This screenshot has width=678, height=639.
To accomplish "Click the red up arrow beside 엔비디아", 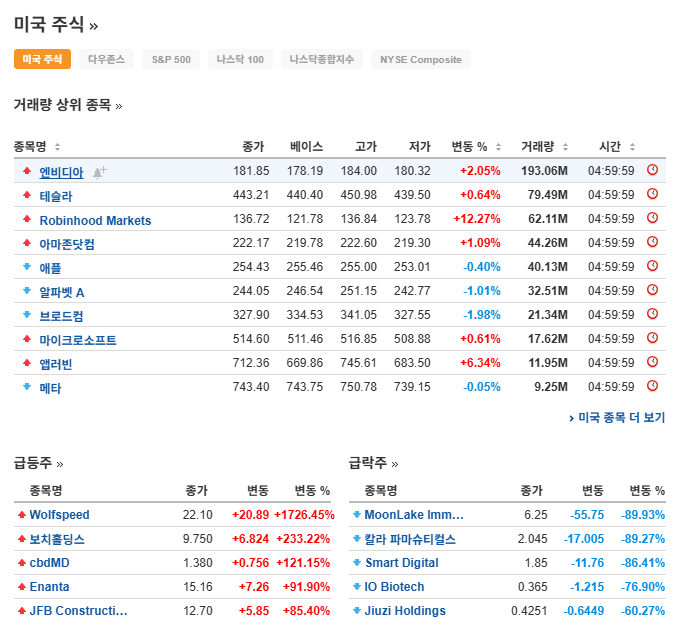I will click(27, 171).
